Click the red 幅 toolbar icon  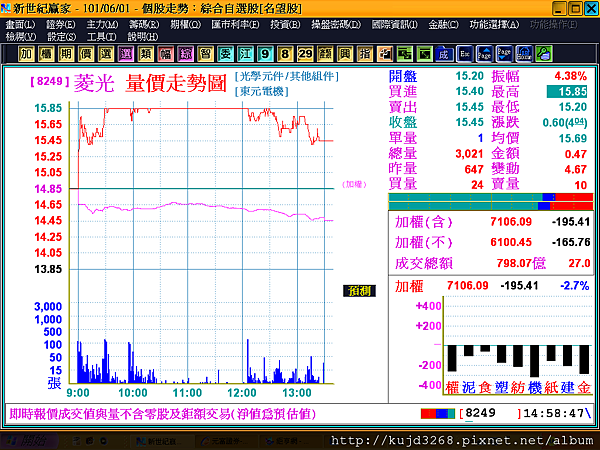(x=165, y=54)
